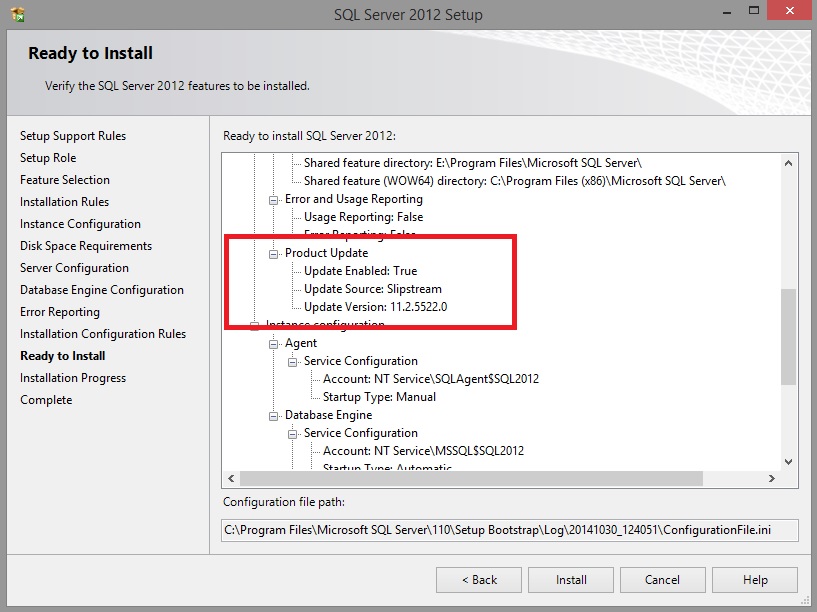Click the vertical scrollbar thumb
This screenshot has height=612, width=817.
(788, 336)
